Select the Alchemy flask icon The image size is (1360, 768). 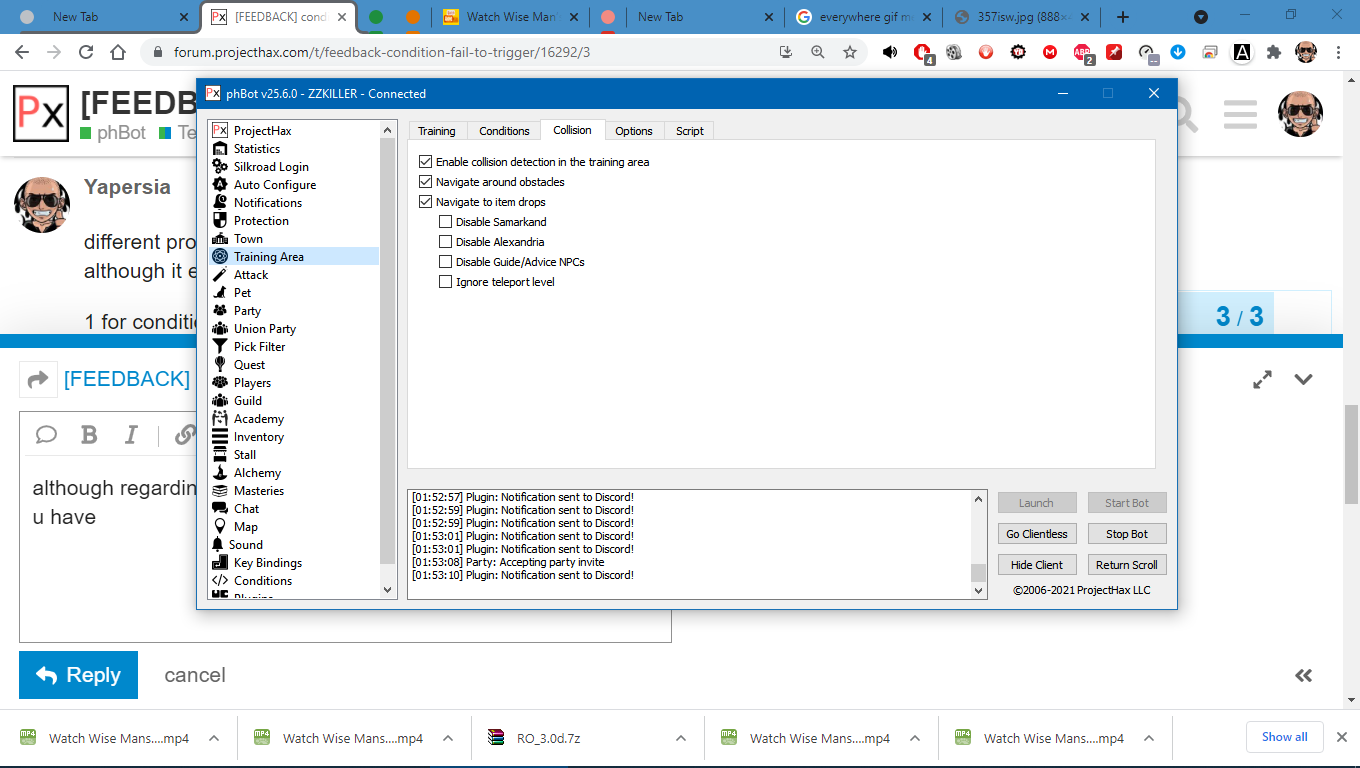pos(220,473)
